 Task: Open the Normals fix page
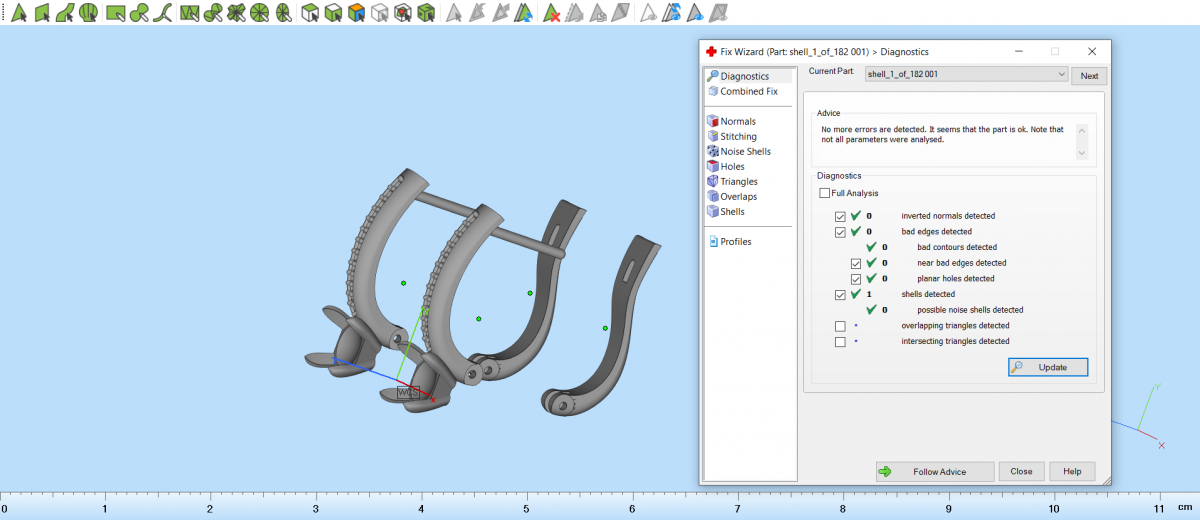tap(737, 121)
